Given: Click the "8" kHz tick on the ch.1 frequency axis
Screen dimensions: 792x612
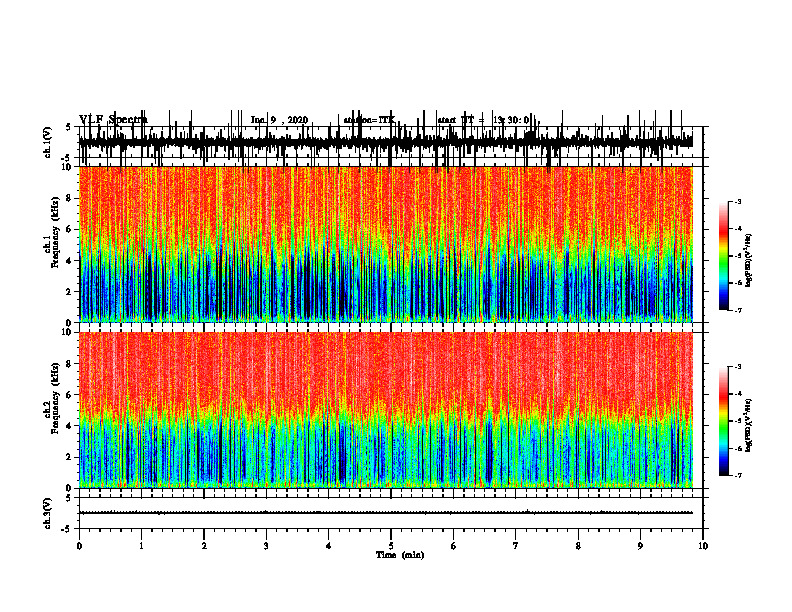Looking at the screenshot, I should pos(69,198).
